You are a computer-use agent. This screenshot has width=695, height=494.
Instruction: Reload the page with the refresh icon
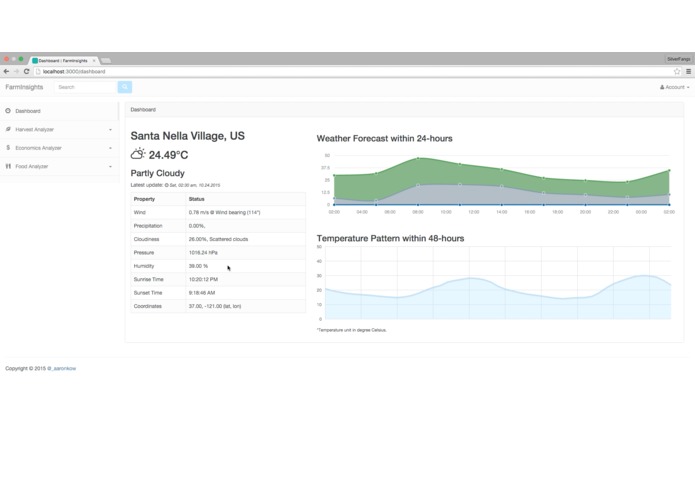tap(27, 71)
